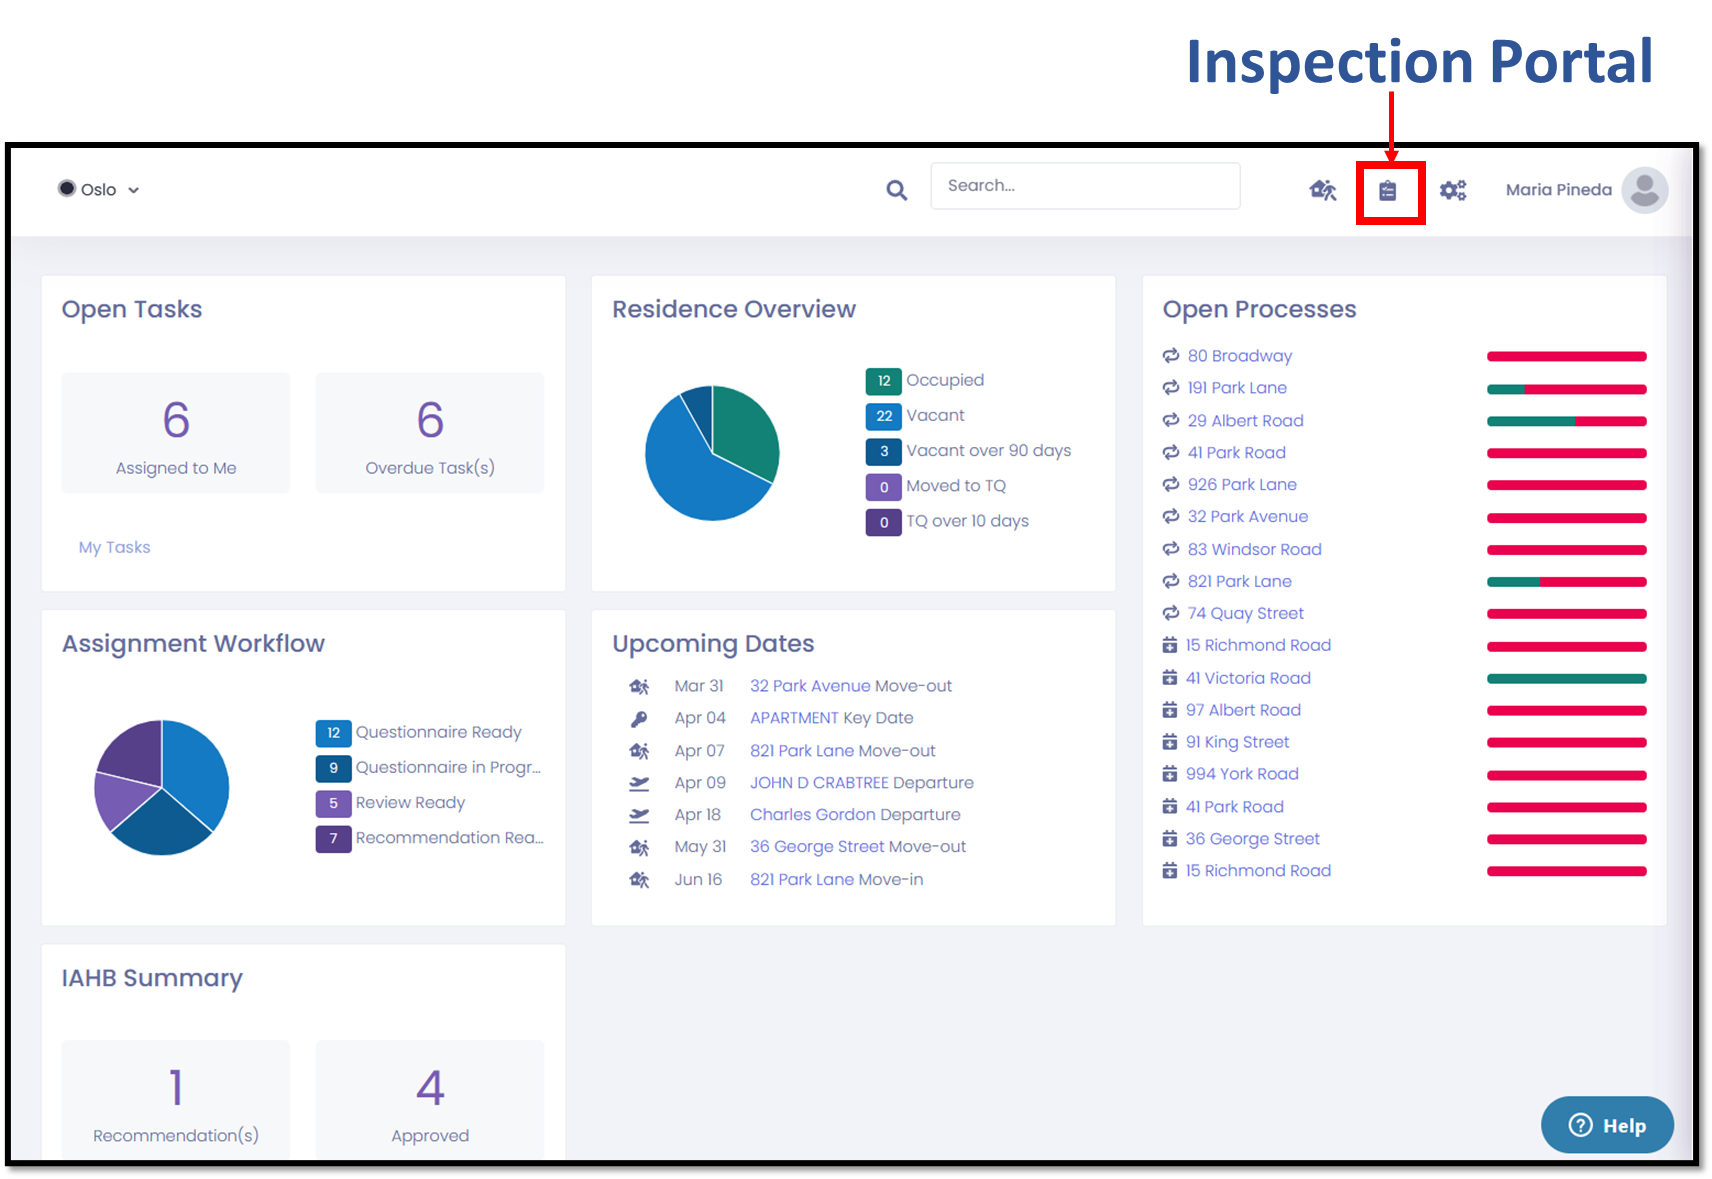Image resolution: width=1712 pixels, height=1179 pixels.
Task: Open the My Tasks link
Action: (x=114, y=547)
